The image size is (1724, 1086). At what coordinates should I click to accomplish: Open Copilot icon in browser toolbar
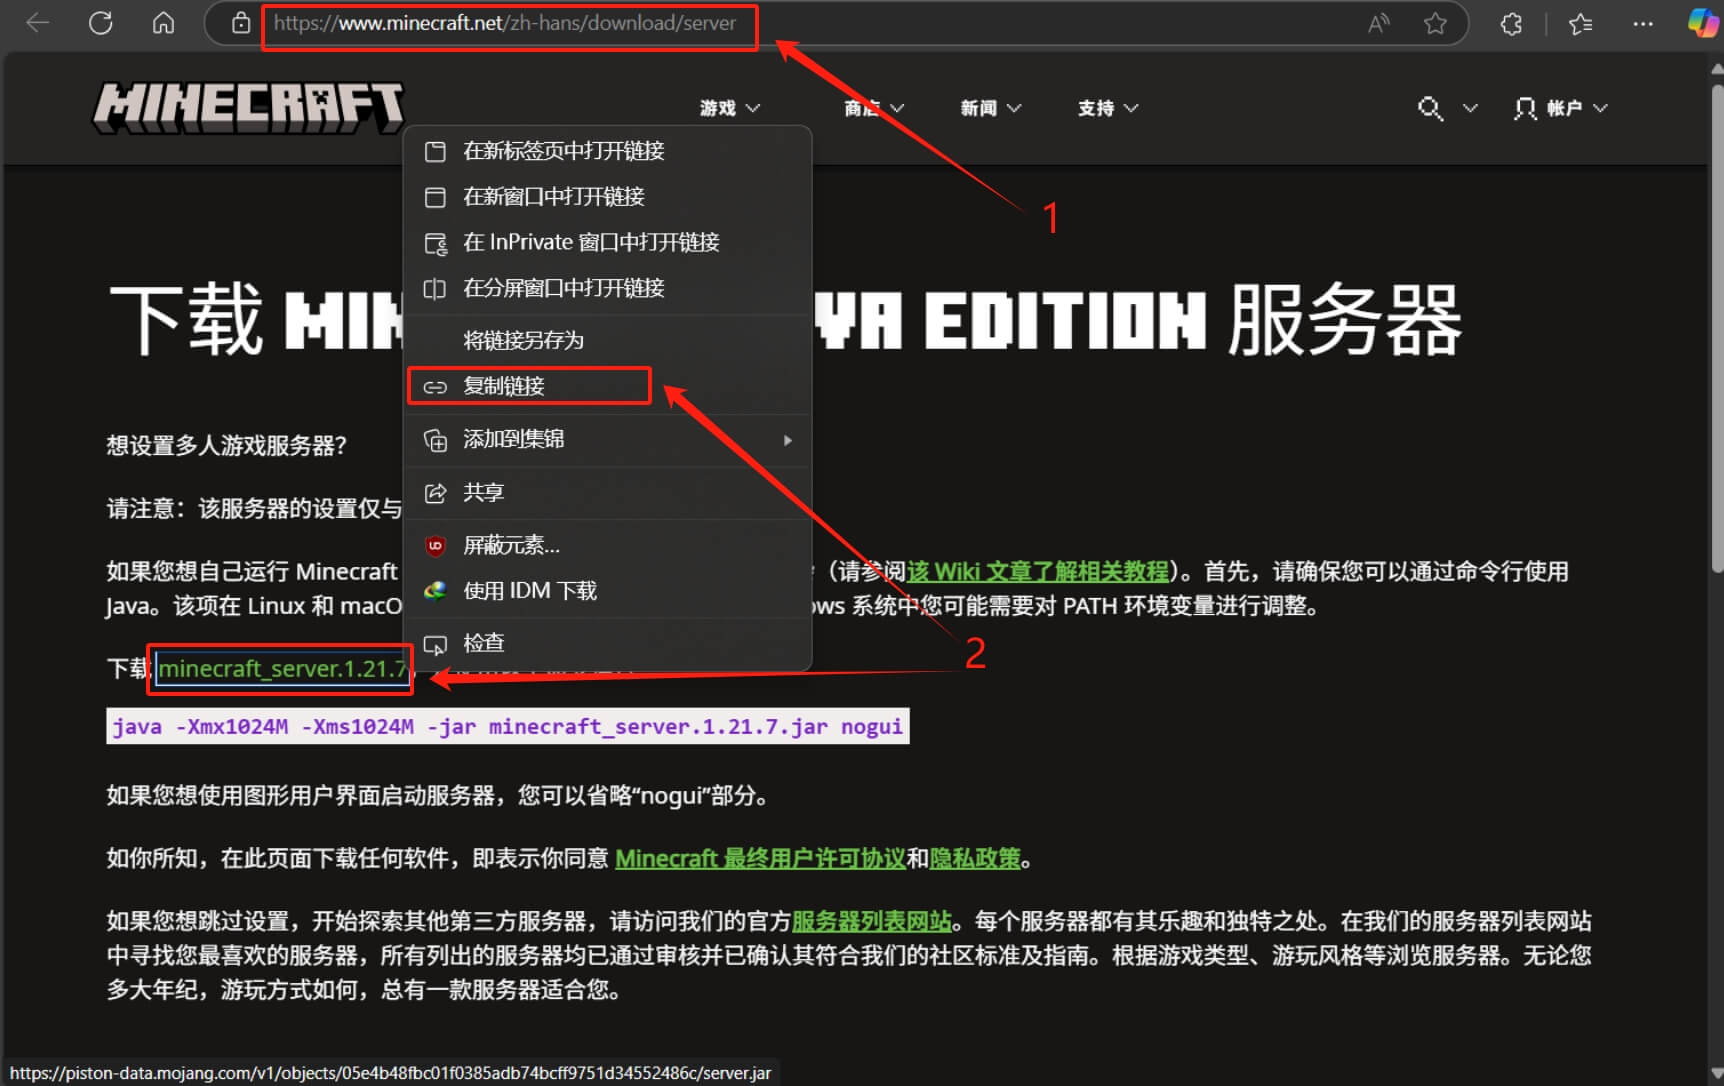click(1703, 23)
